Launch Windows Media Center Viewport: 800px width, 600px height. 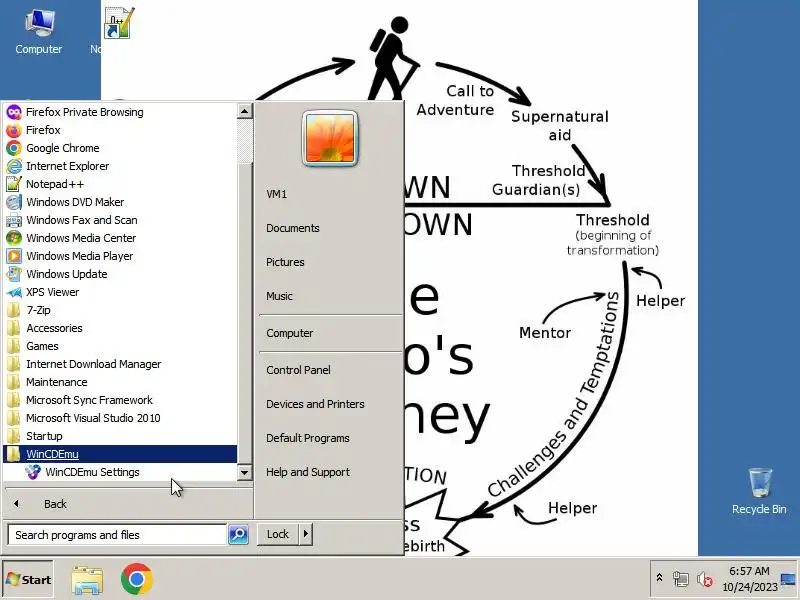tap(120, 238)
